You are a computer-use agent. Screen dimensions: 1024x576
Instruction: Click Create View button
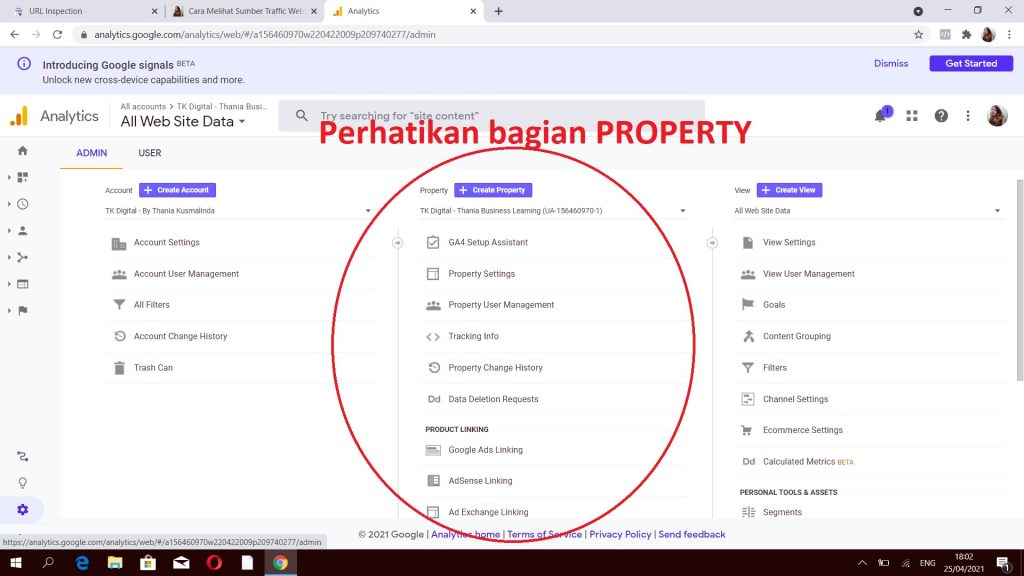coord(789,190)
